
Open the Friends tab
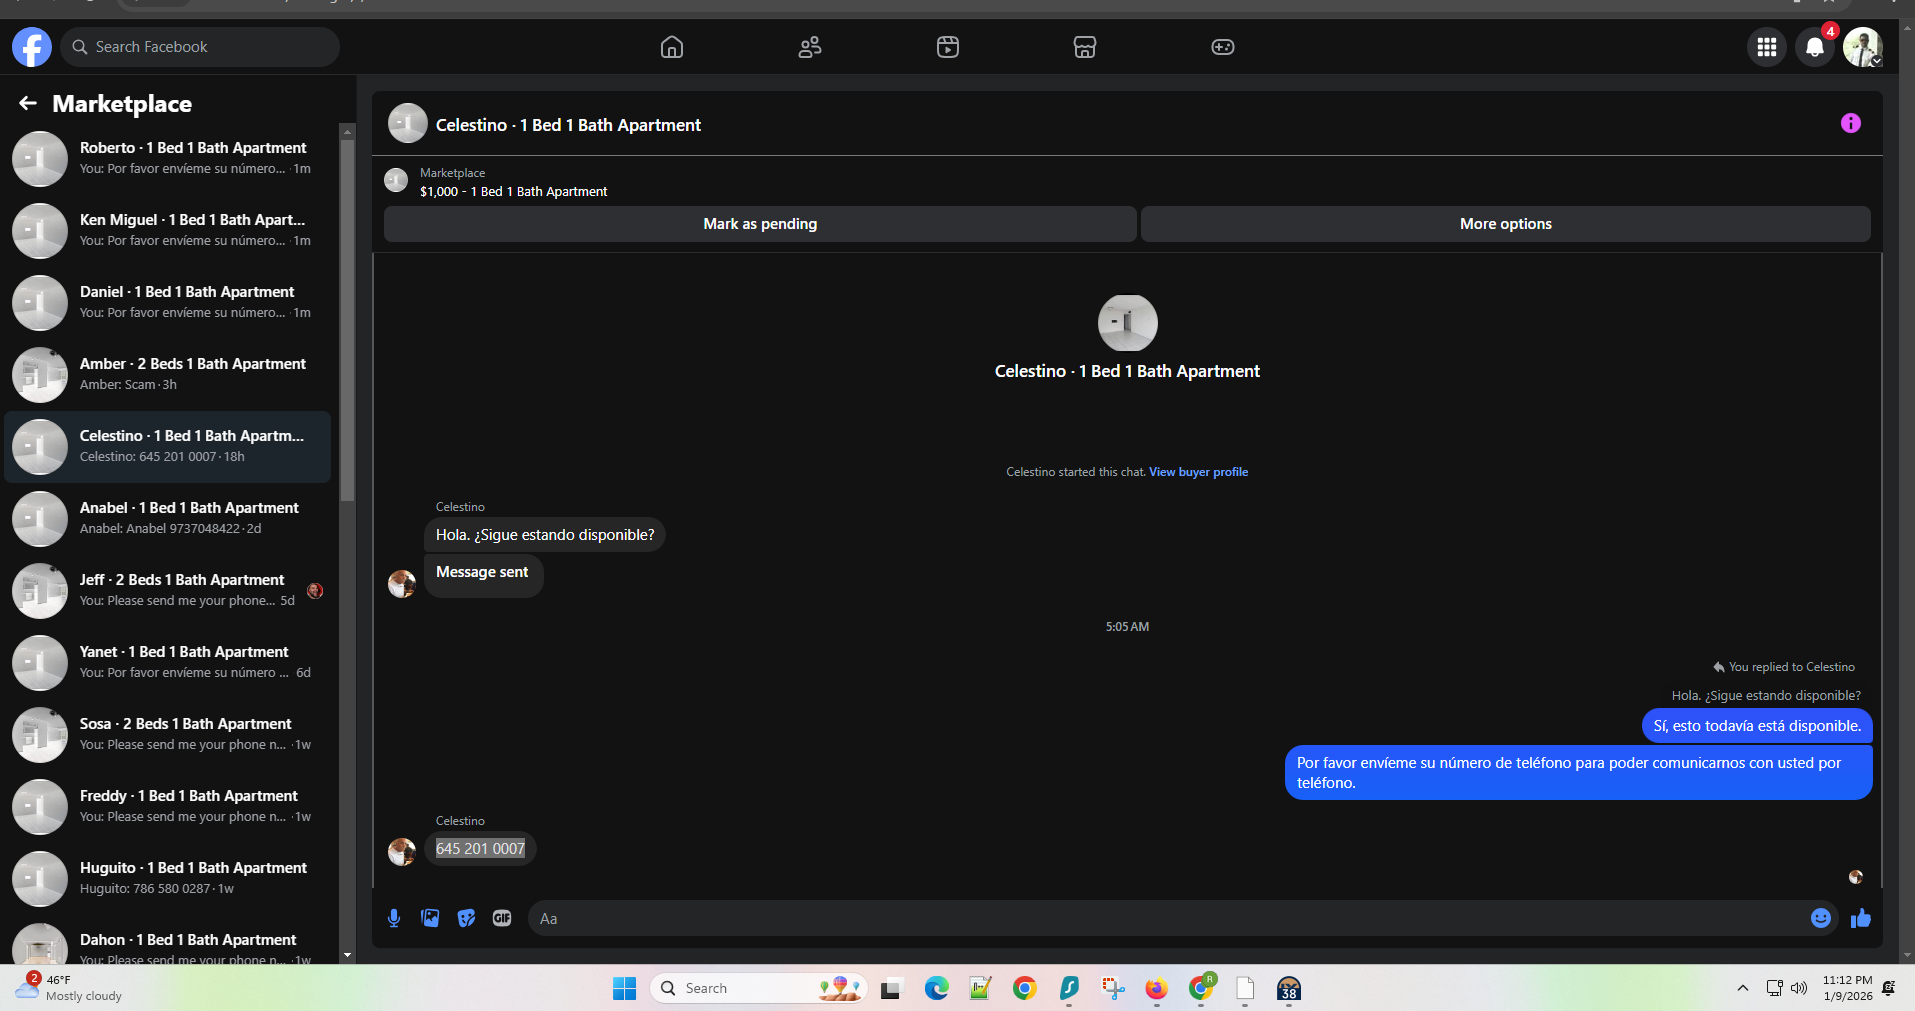810,47
